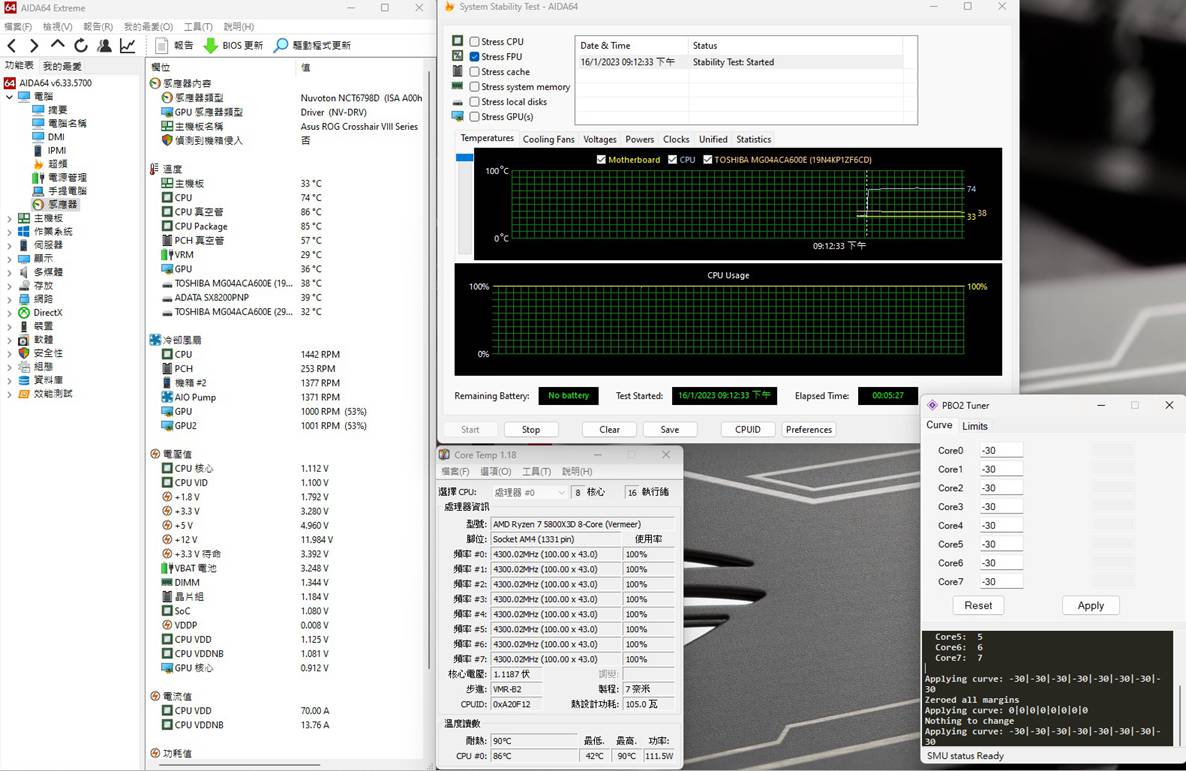1186x771 pixels.
Task: Enable Stress local disks
Action: [474, 101]
